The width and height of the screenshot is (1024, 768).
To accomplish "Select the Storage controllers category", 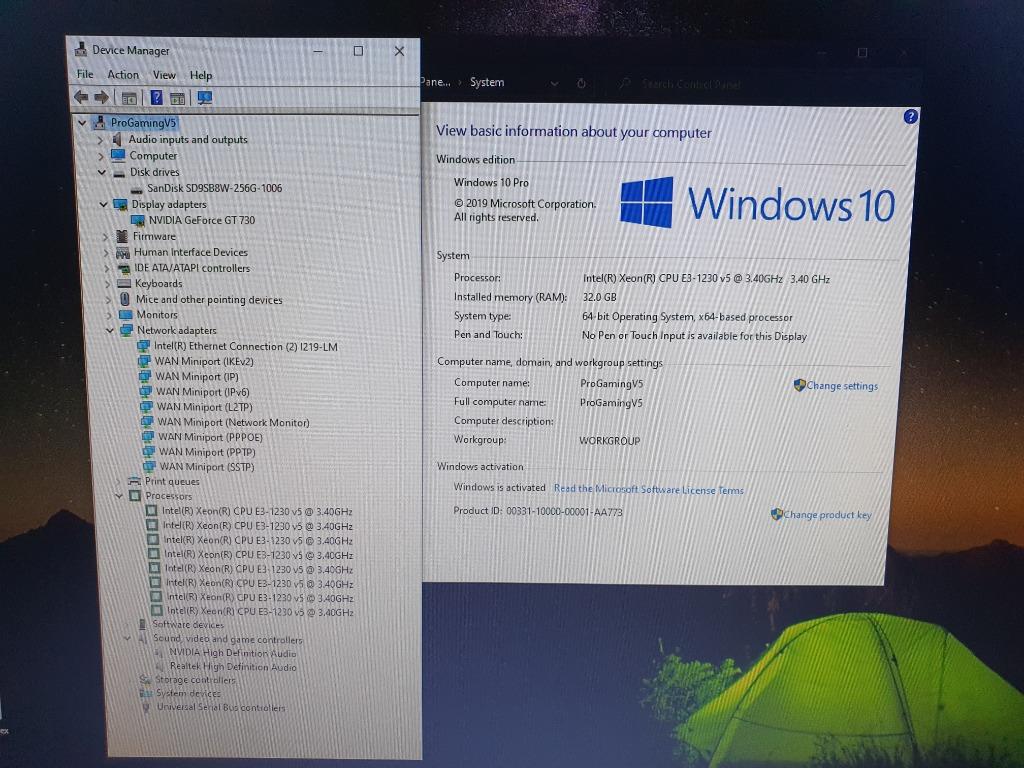I will pos(195,680).
